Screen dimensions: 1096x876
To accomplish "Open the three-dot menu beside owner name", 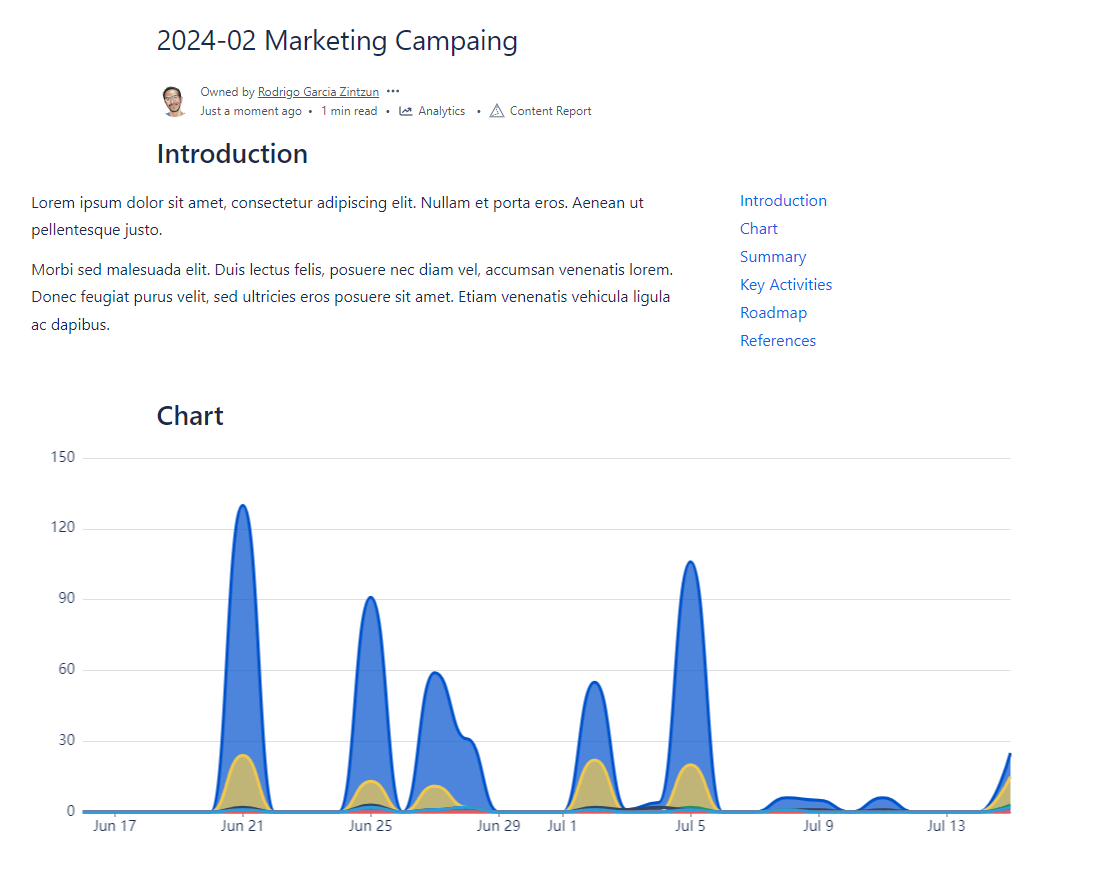I will tap(393, 91).
